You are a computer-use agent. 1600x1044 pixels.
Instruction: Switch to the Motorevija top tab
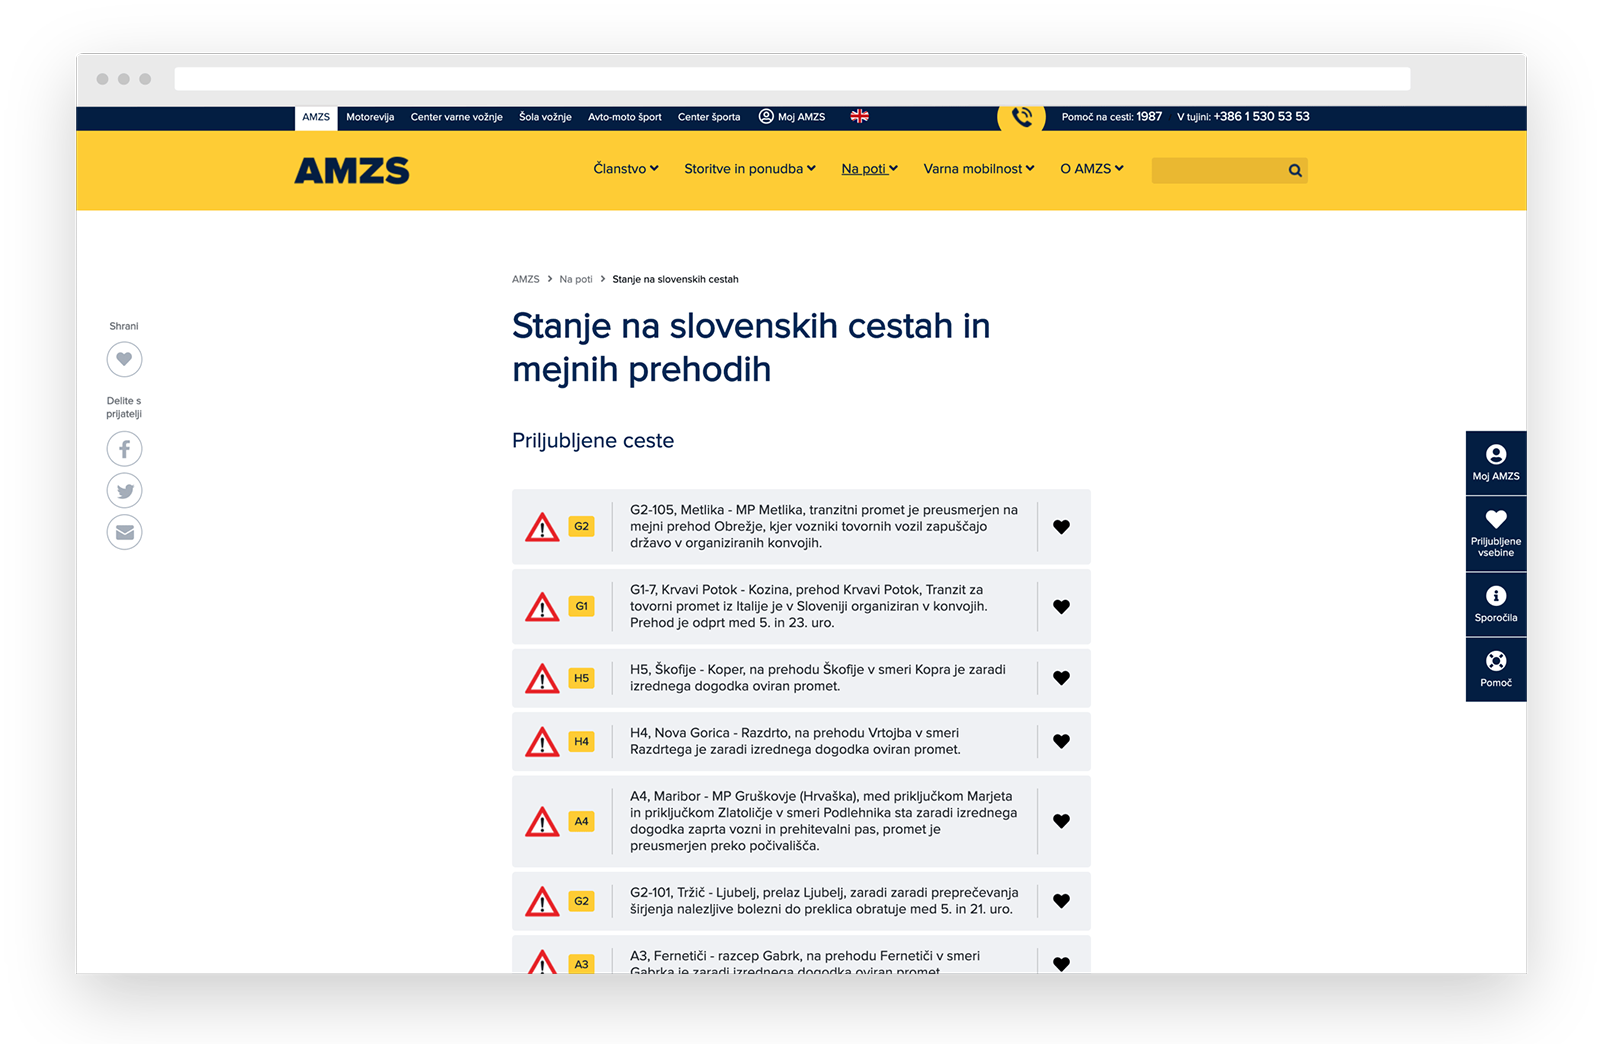click(370, 117)
